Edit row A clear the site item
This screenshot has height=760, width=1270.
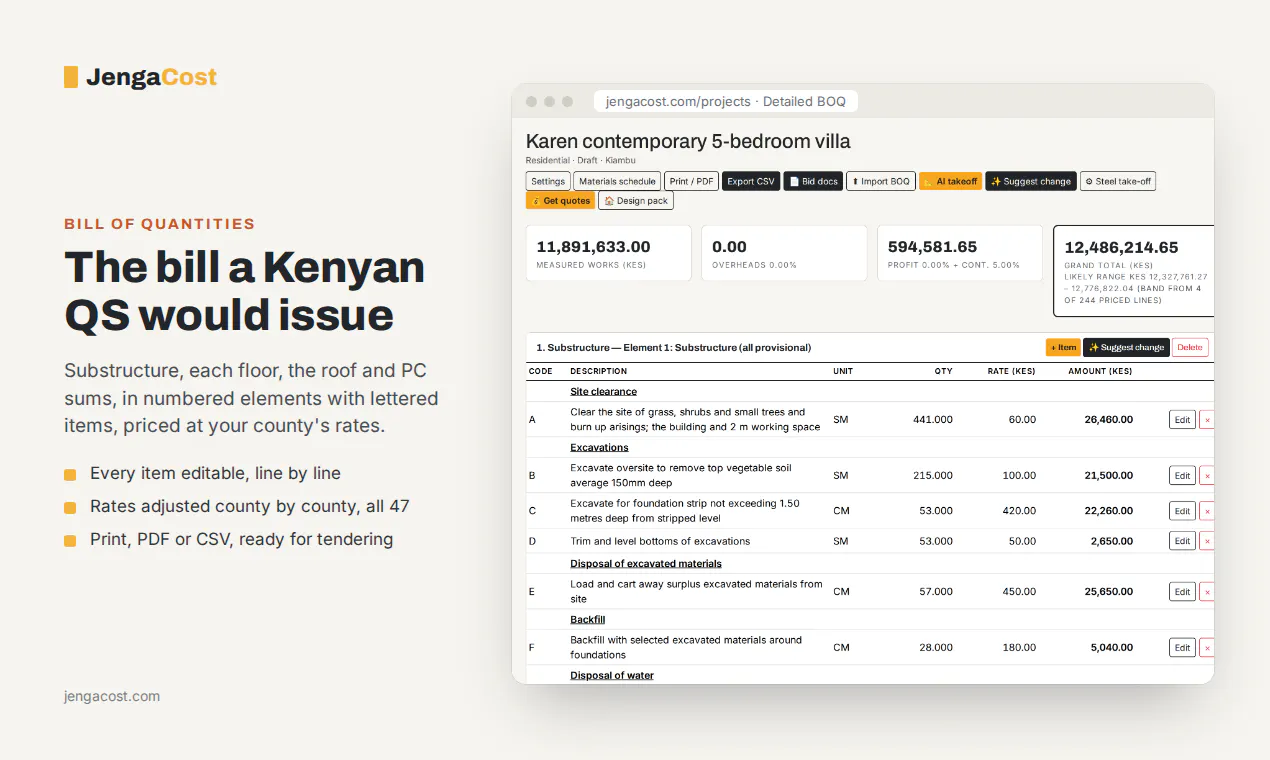coord(1182,420)
